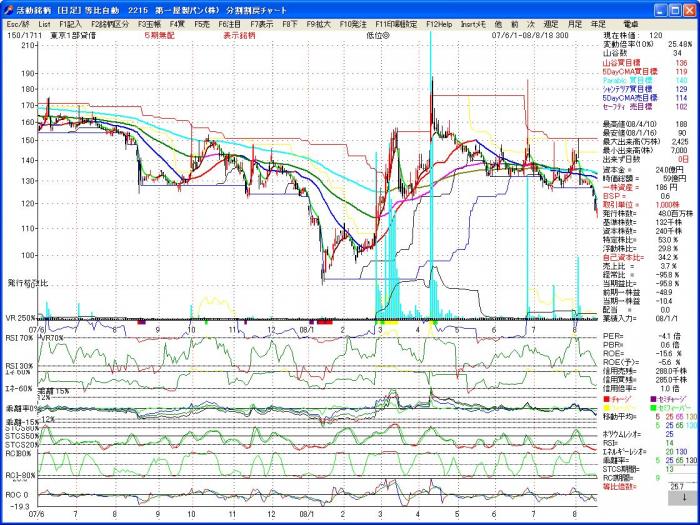Viewport: 700px width, 525px height.
Task: Click 他 in the menu bar
Action: coord(499,24)
